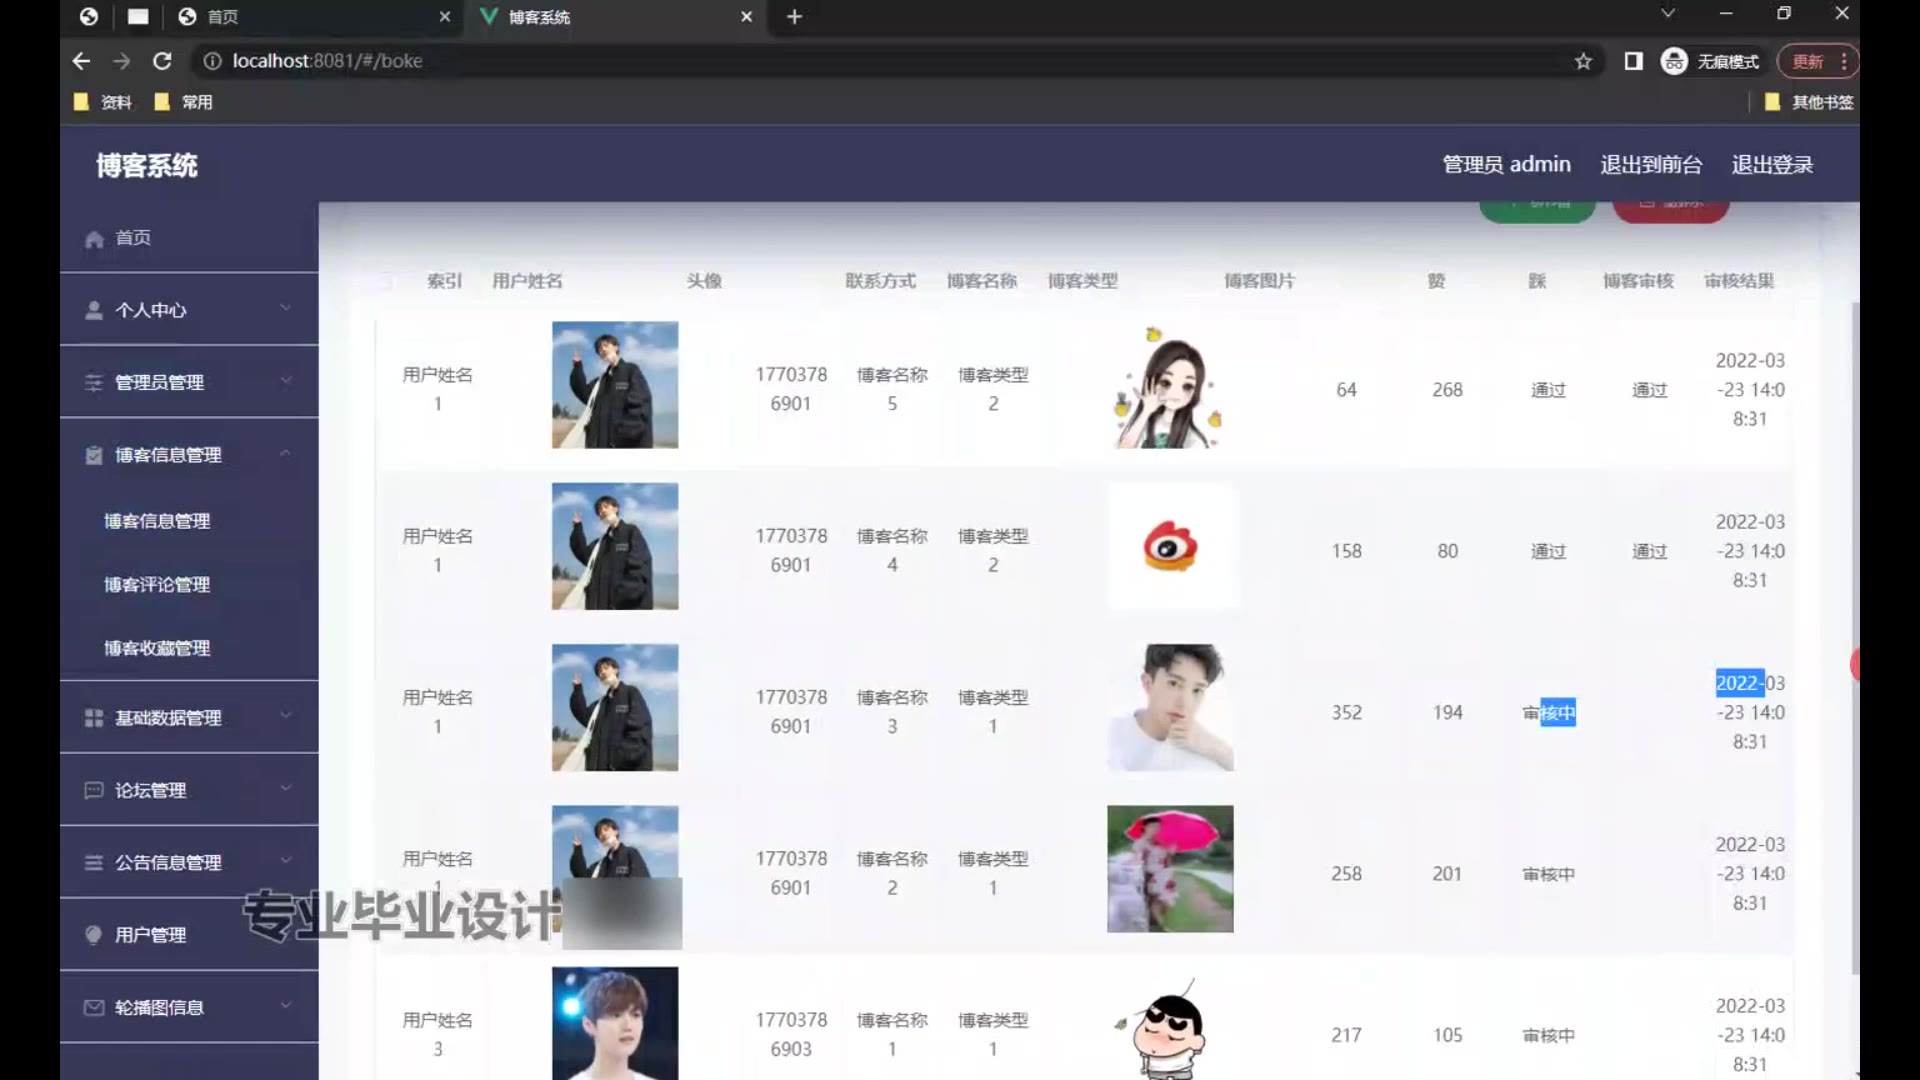This screenshot has width=1920, height=1080.
Task: Click the clipboard icon beside 博客信息管理
Action: [94, 455]
